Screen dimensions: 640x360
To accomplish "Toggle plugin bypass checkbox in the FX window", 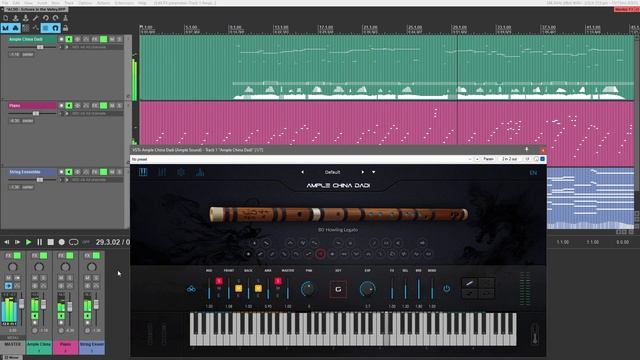I will pos(542,159).
